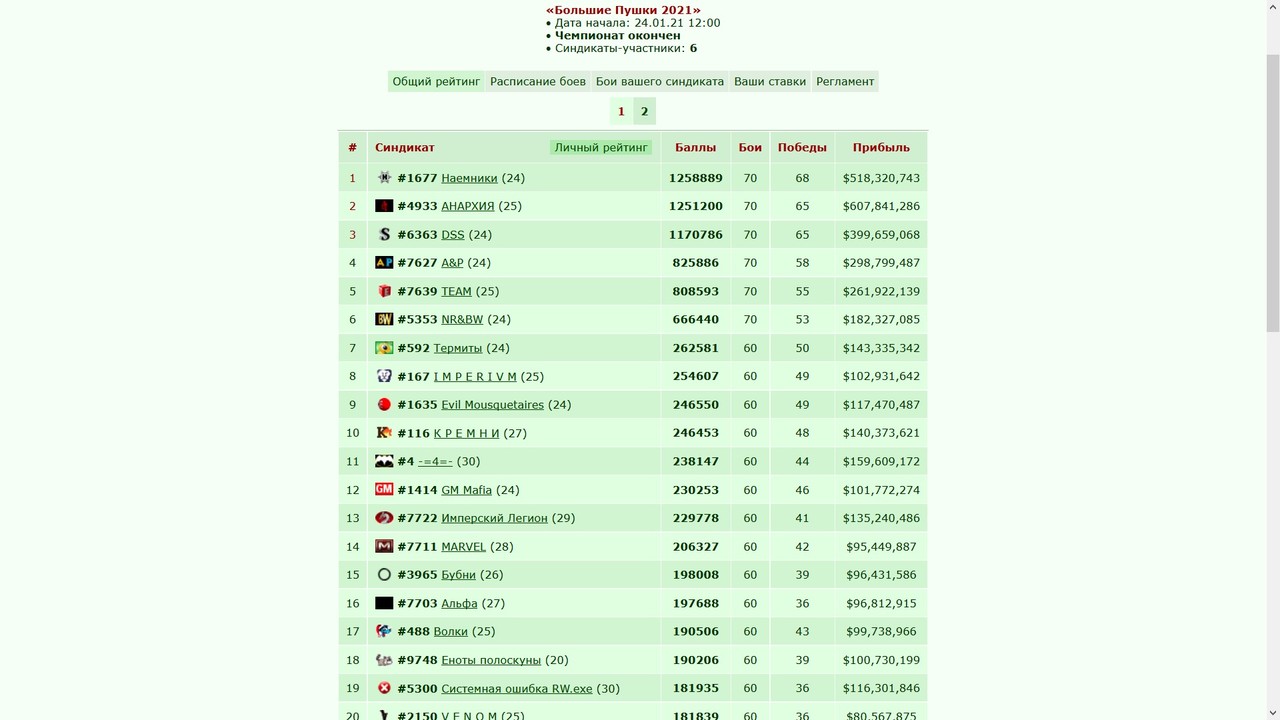Click the MARVEL syndicate emblem icon
Viewport: 1280px width, 720px height.
tap(384, 547)
